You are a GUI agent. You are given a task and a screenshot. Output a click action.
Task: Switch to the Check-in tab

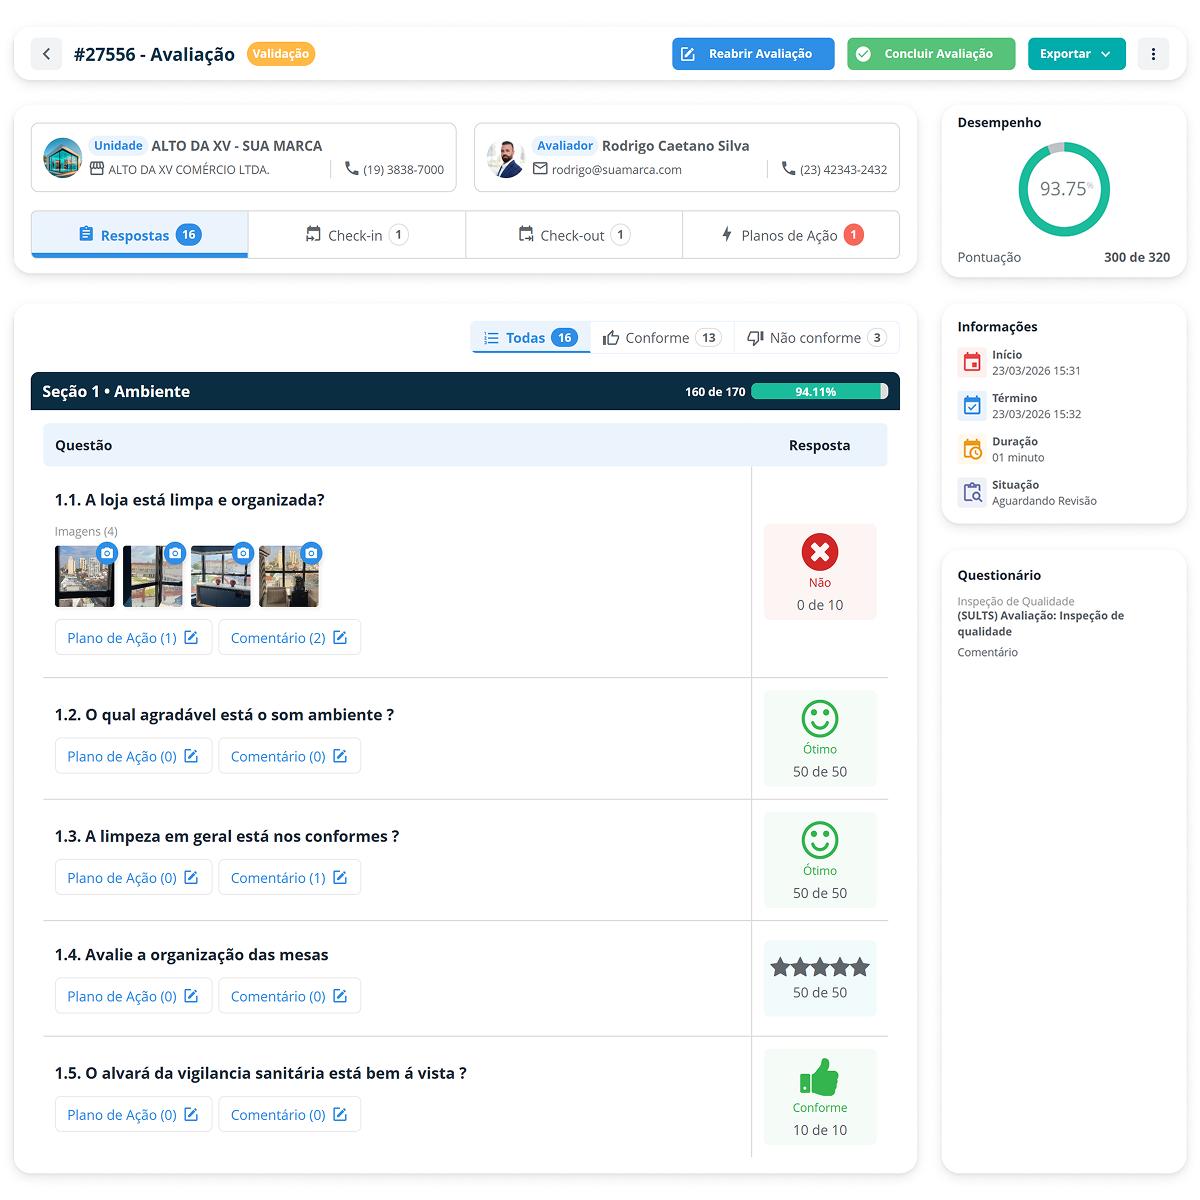pos(356,234)
